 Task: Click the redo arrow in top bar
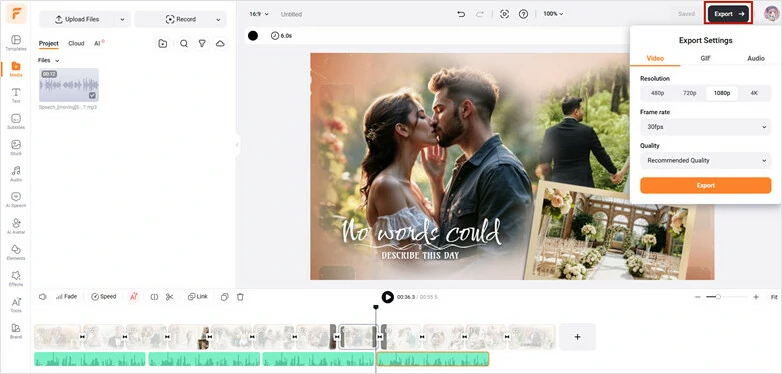coord(480,14)
